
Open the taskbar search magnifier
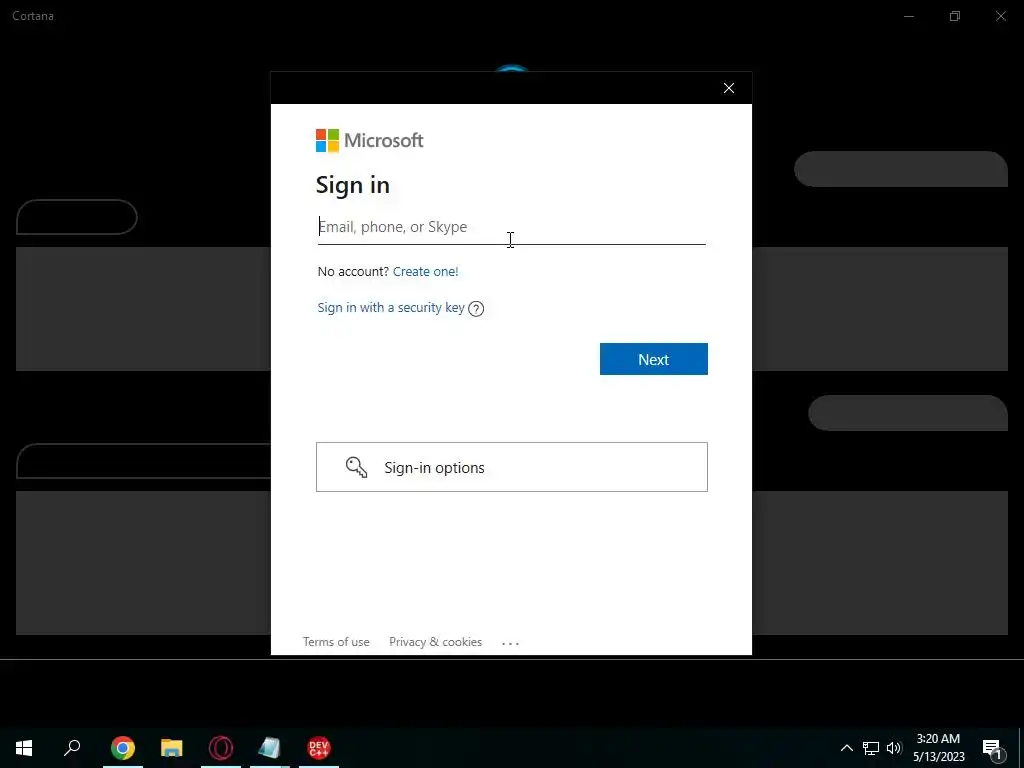72,747
